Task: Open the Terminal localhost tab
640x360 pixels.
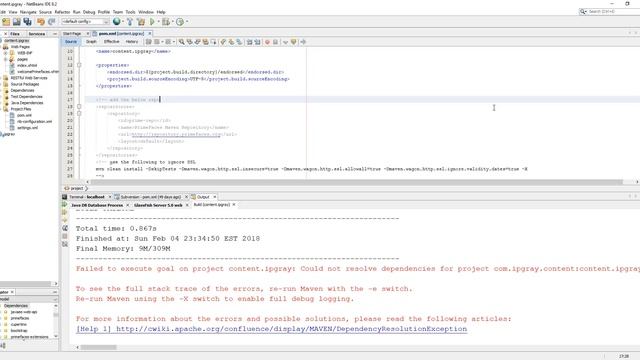Action: (x=87, y=197)
